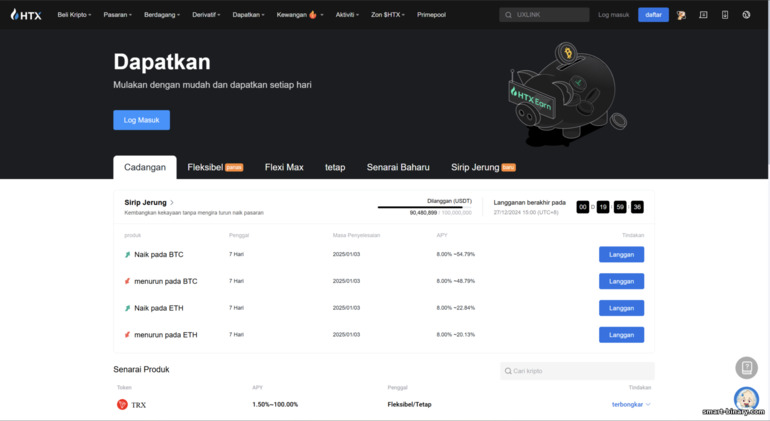Focus the UXLINK search field in header
Viewport: 770px width, 421px height.
[544, 15]
